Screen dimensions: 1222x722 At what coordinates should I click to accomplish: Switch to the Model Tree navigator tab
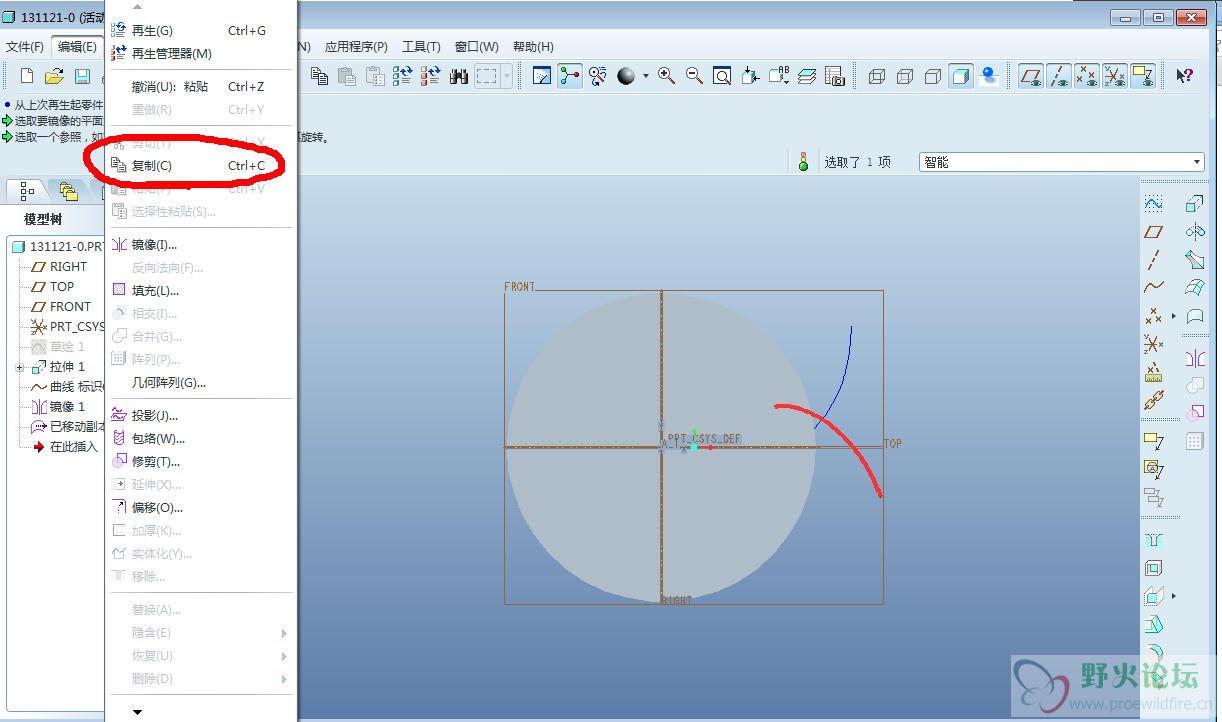[x=27, y=190]
